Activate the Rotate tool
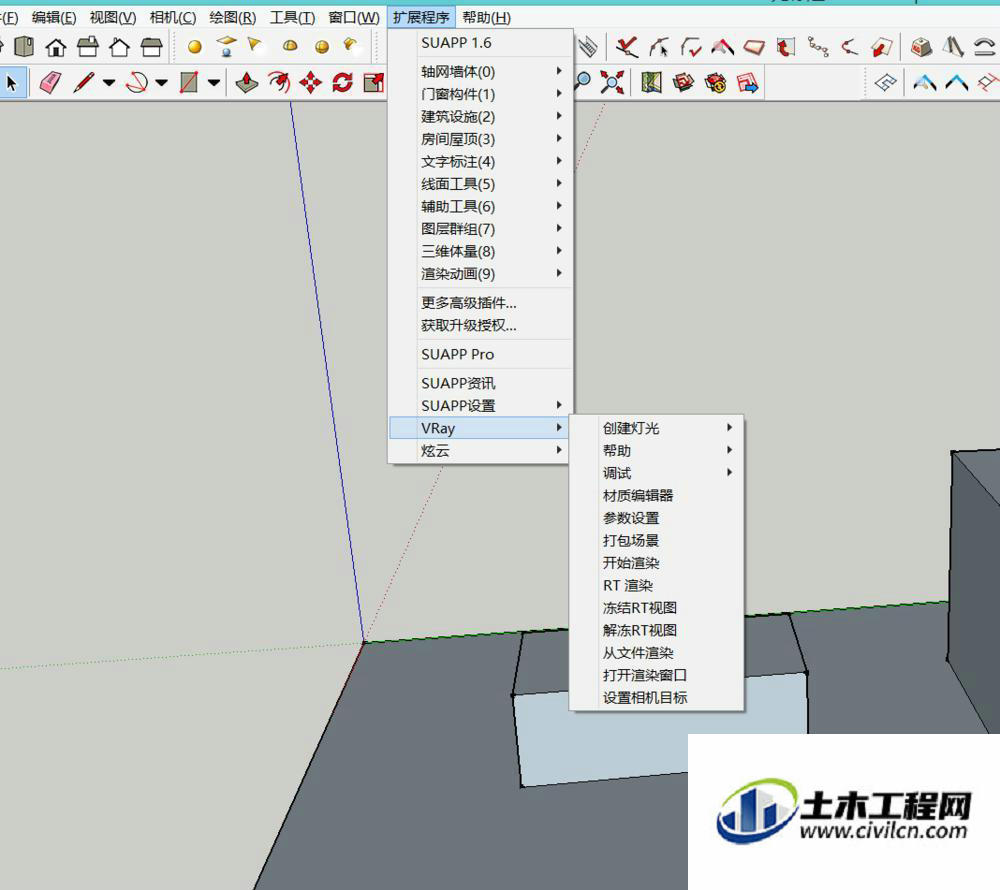The height and width of the screenshot is (890, 1000). [342, 83]
